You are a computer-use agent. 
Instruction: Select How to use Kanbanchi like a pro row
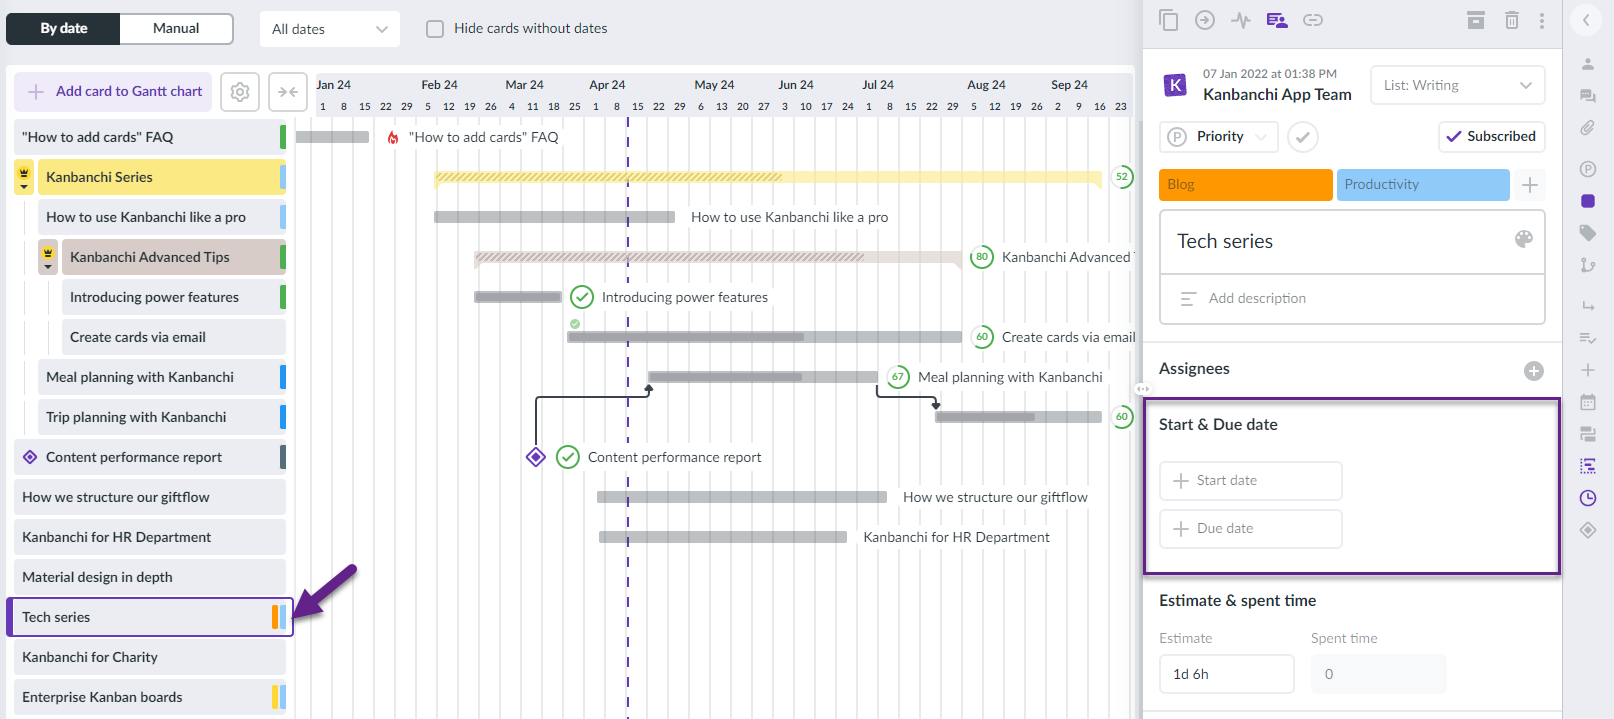tap(162, 217)
